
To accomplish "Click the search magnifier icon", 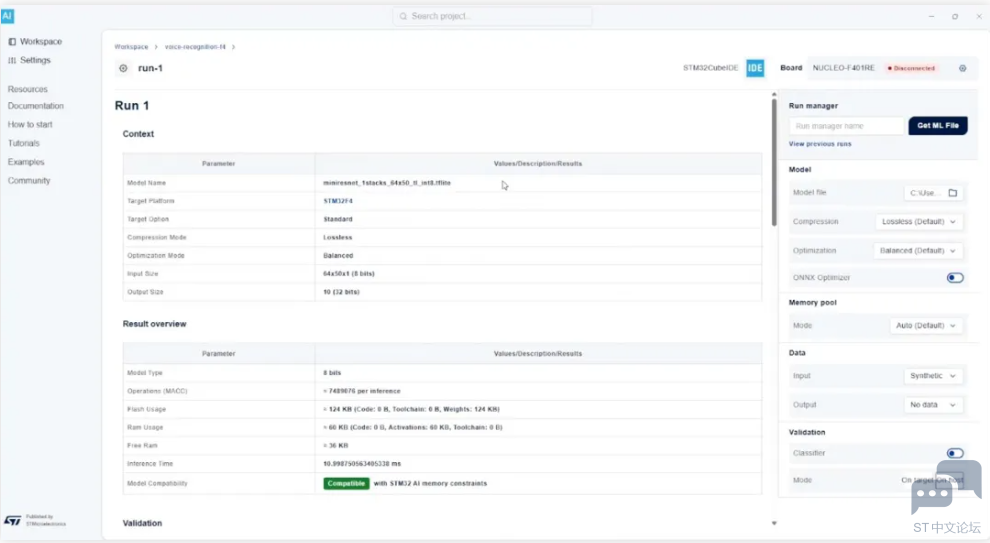I will [403, 16].
